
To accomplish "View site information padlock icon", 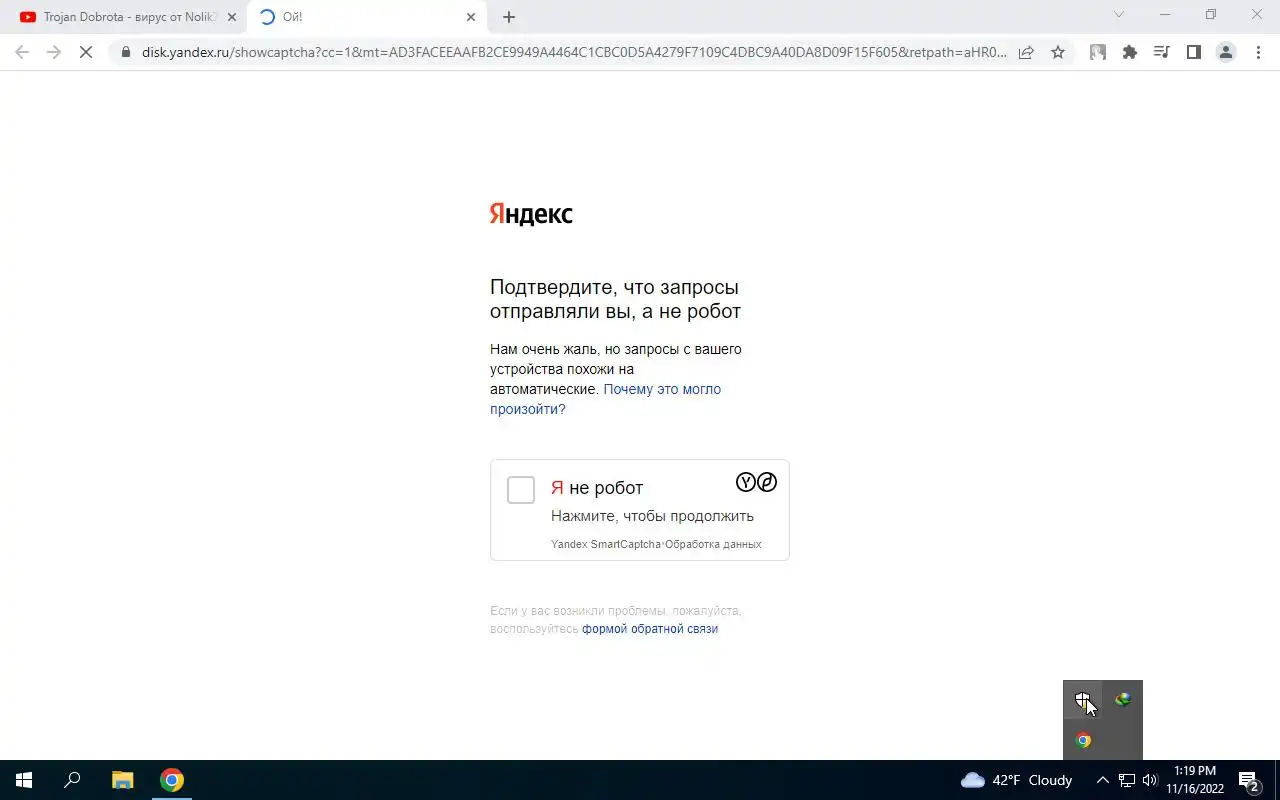I will tap(125, 52).
